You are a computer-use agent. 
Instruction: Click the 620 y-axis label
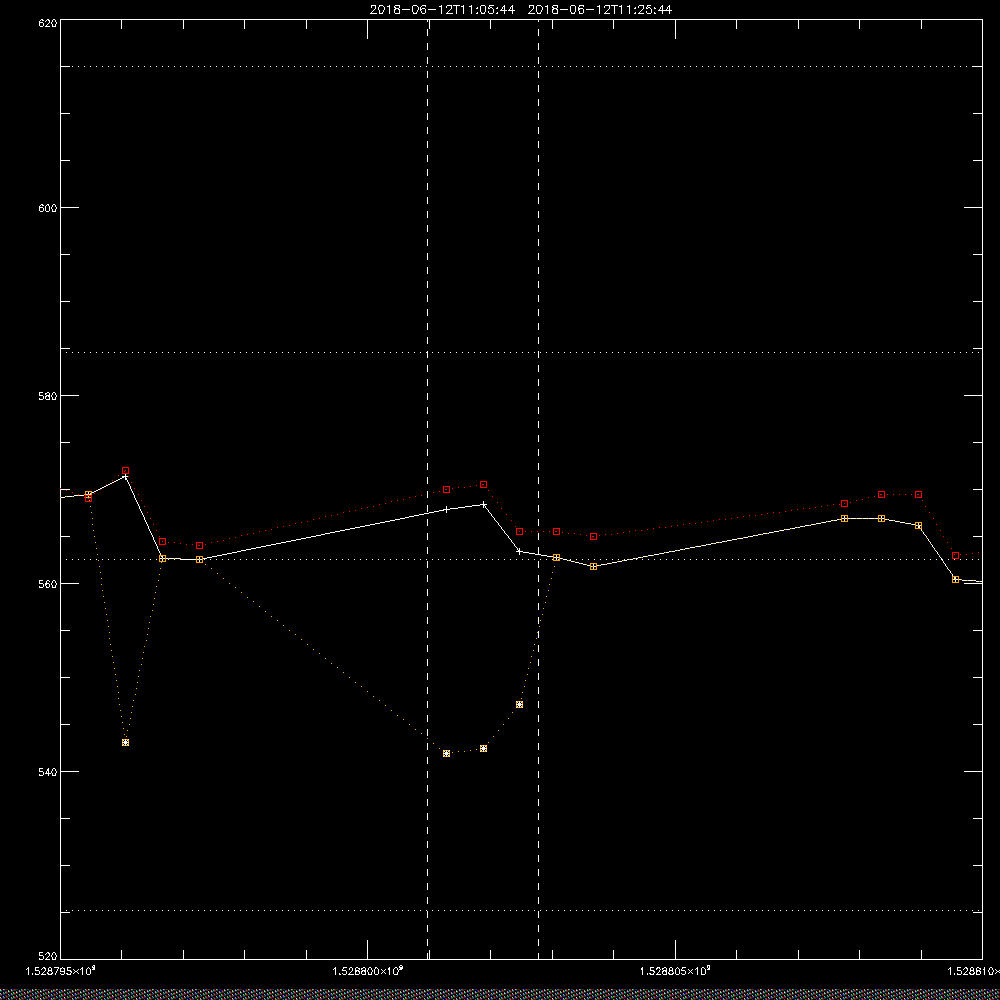click(48, 23)
